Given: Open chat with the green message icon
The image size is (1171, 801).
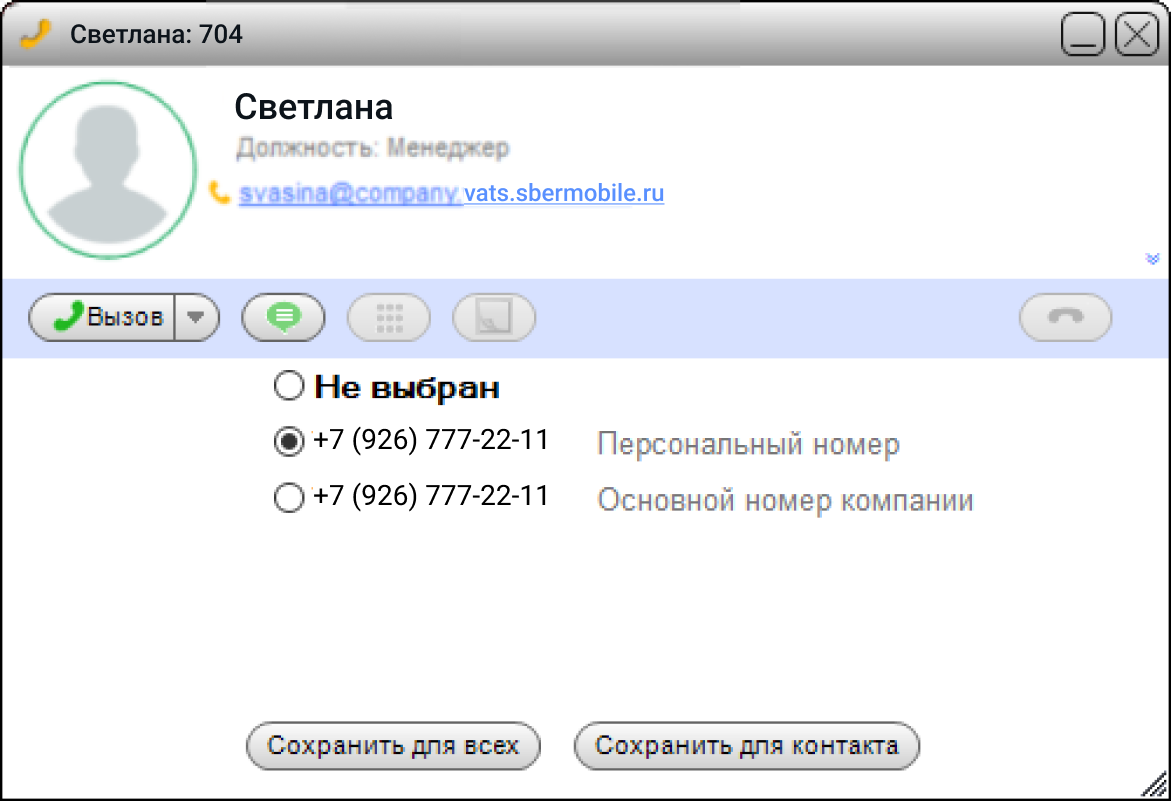Looking at the screenshot, I should pos(284,318).
